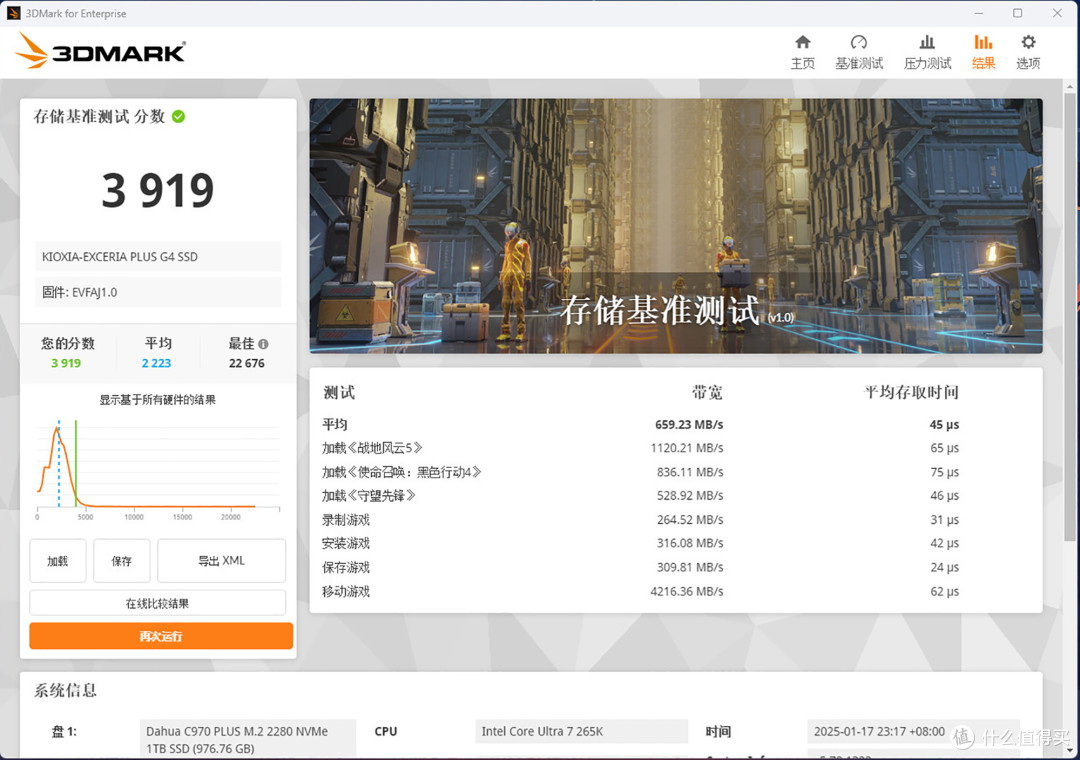Click the 1120.21 MB/s bandwidth value
This screenshot has height=760, width=1080.
(687, 448)
